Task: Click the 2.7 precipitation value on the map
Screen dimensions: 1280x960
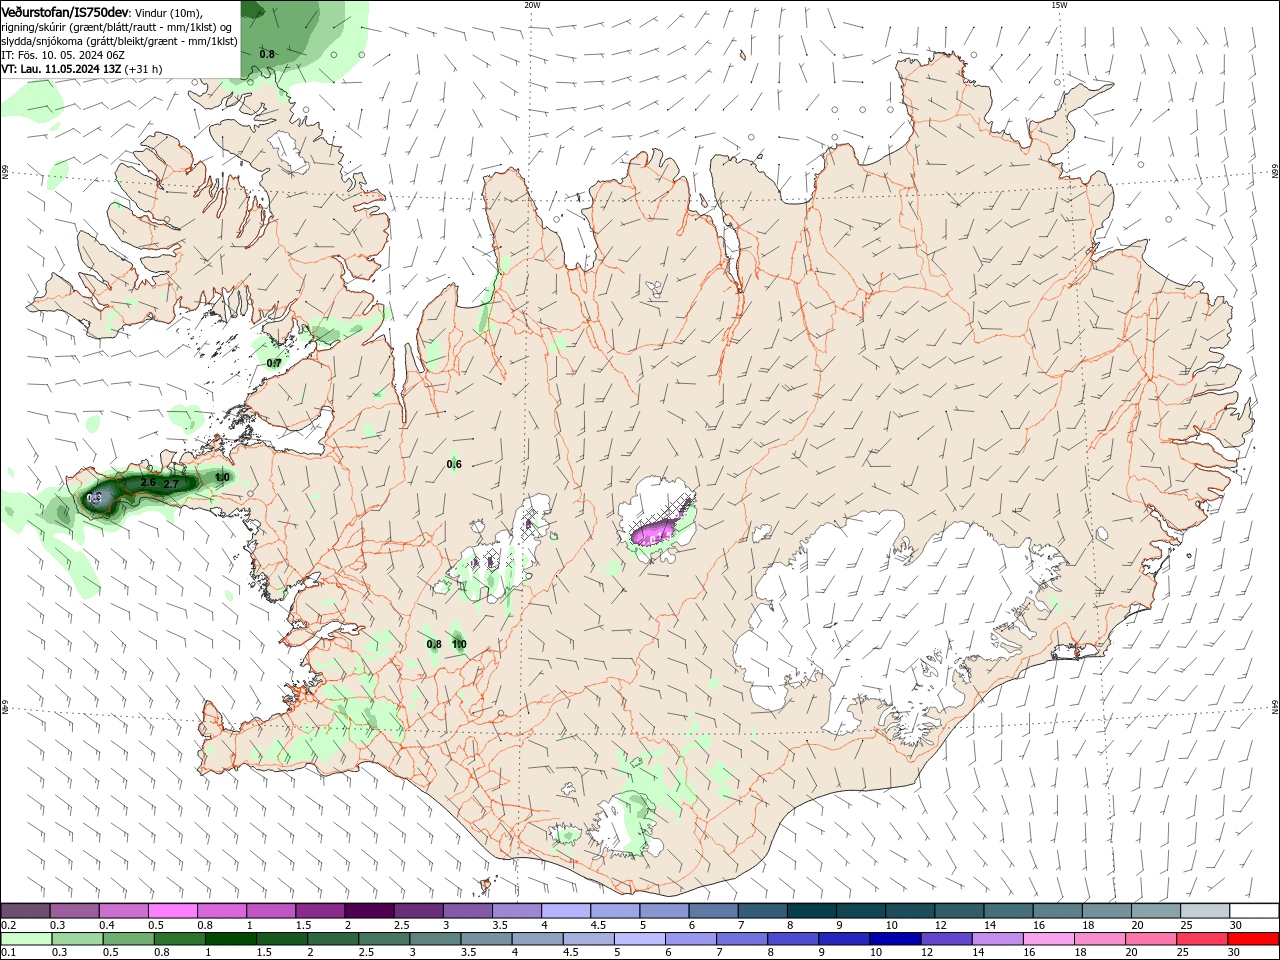Action: pos(171,484)
